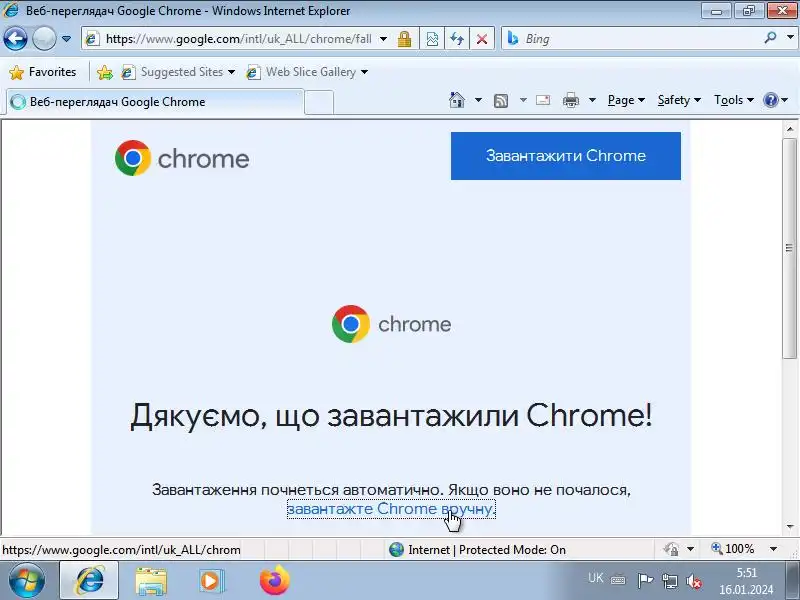The width and height of the screenshot is (800, 600).
Task: Click the Internet Explorer taskbar icon
Action: click(90, 580)
